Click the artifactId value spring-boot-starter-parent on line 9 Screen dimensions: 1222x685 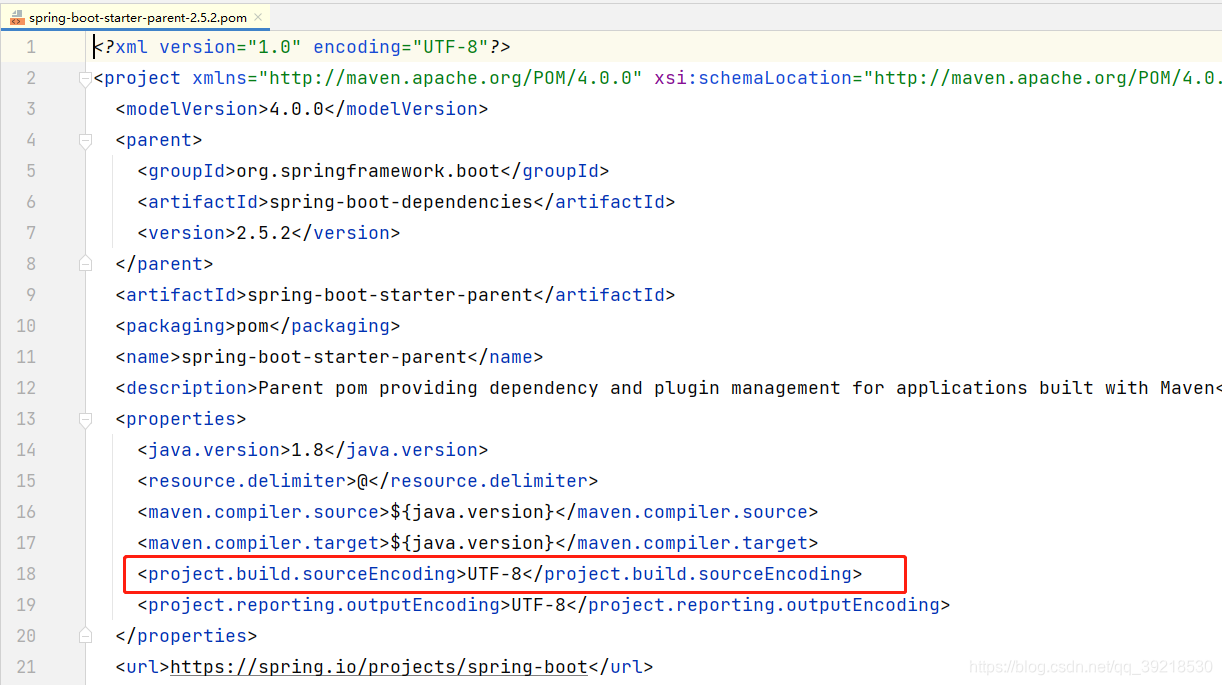(x=390, y=296)
